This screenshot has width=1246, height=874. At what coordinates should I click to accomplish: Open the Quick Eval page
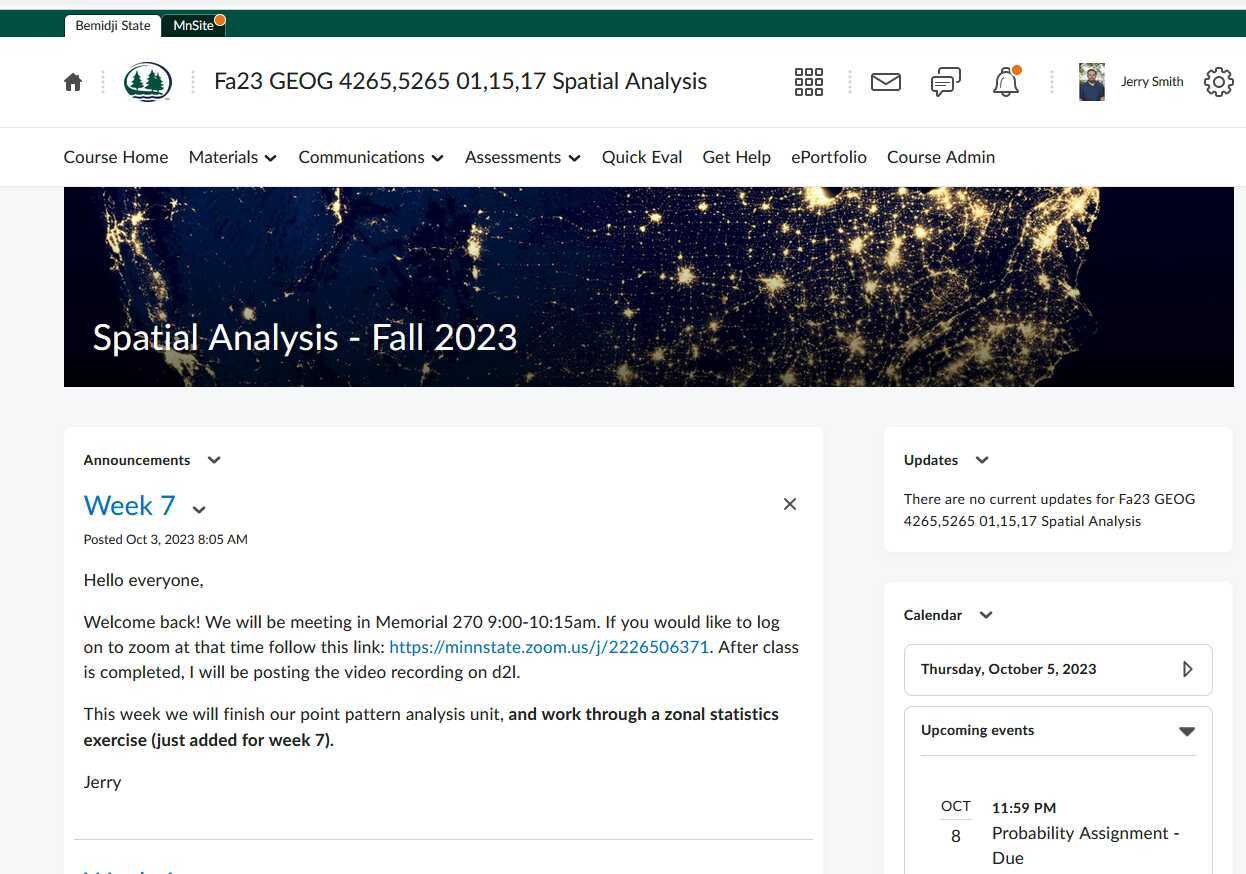pos(642,157)
